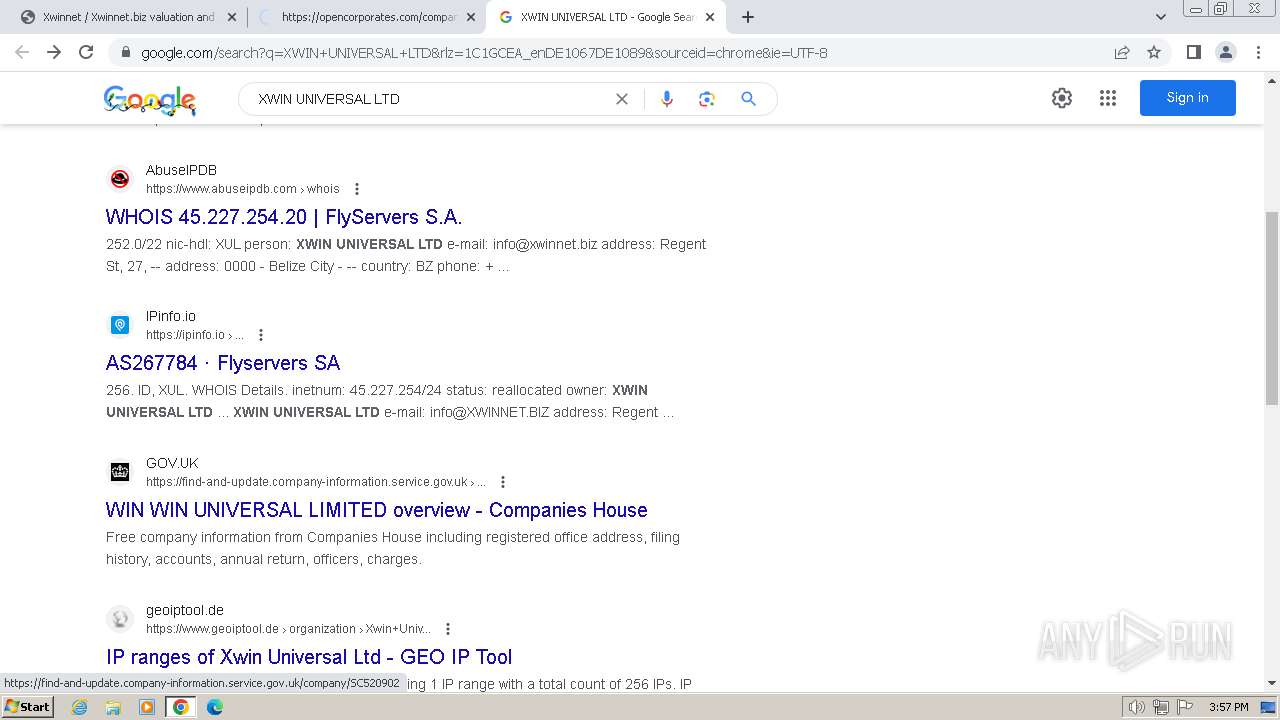Click the Google logo
This screenshot has width=1280, height=720.
[150, 100]
